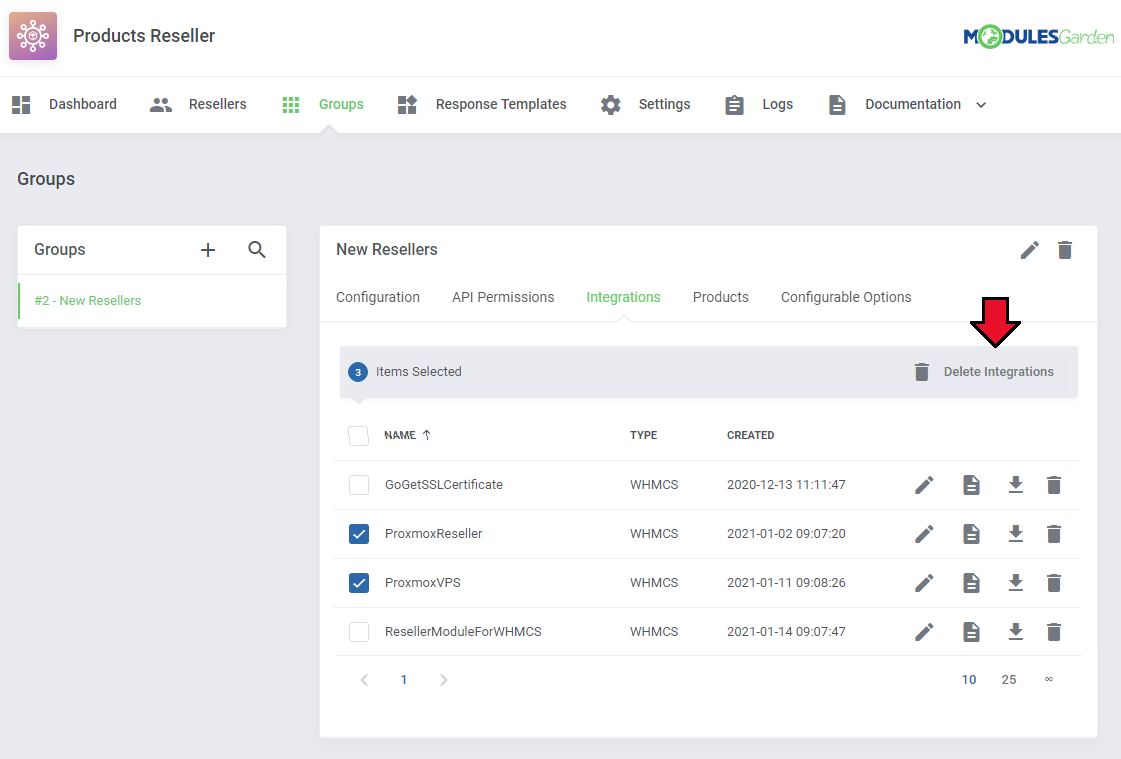Open the ModulesGarden logo link
1121x759 pixels.
click(1038, 36)
